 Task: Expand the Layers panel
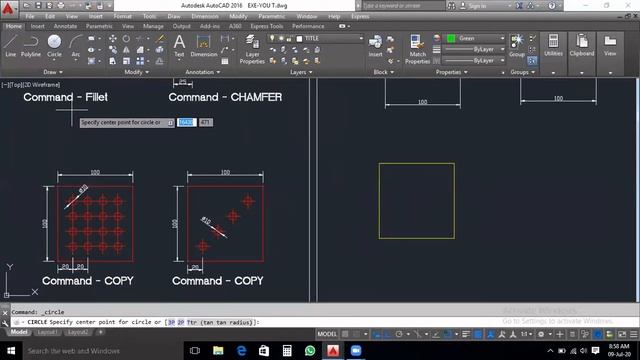[x=302, y=72]
